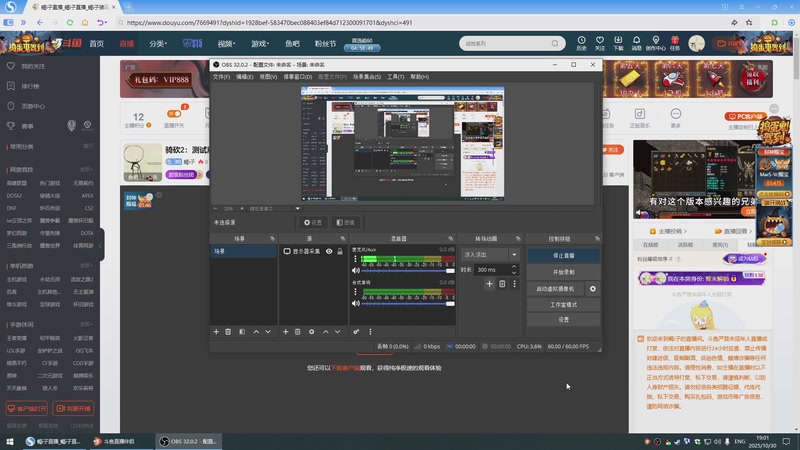Expand the Douyu 视频 nav dropdown
The width and height of the screenshot is (800, 450).
tap(226, 44)
